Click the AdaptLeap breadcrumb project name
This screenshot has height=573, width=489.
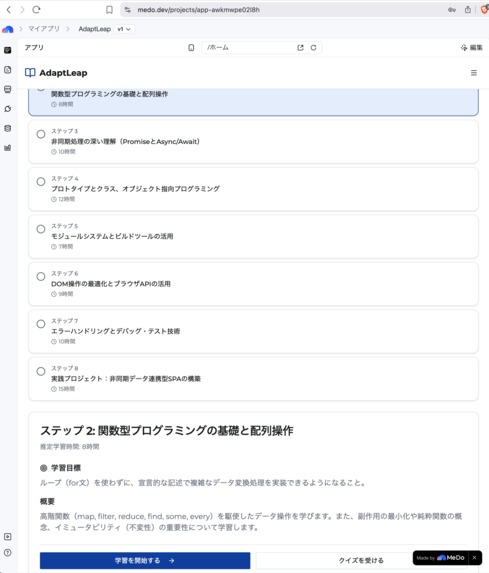coord(94,29)
